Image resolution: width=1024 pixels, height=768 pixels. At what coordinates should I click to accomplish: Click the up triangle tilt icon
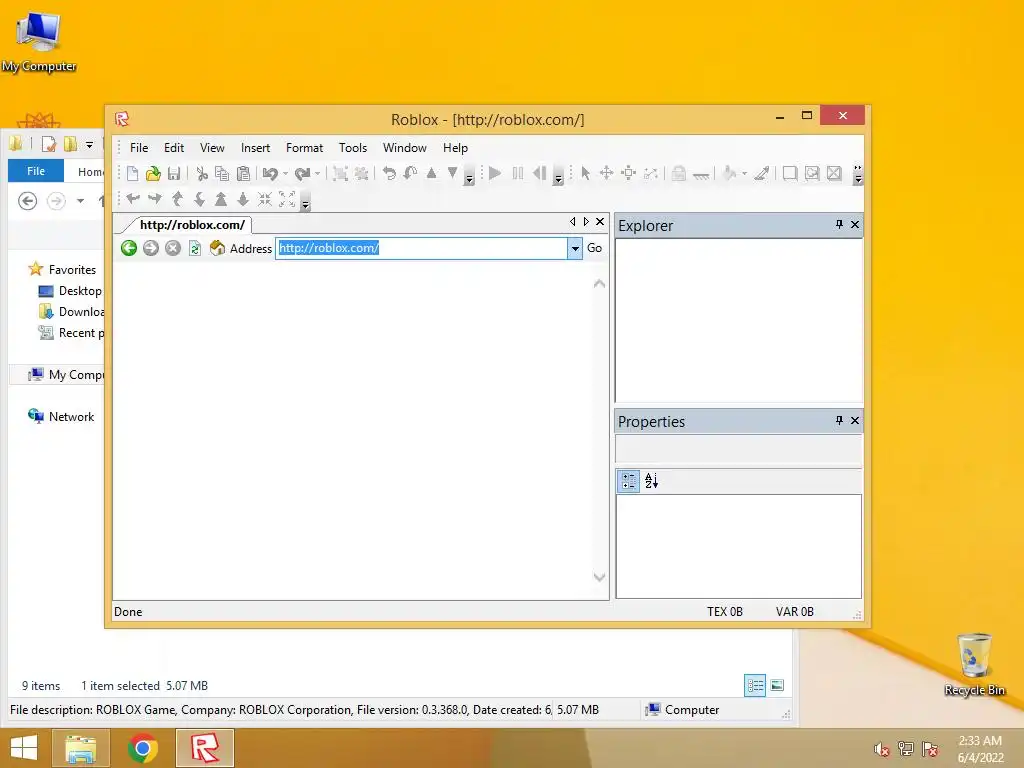pos(432,173)
